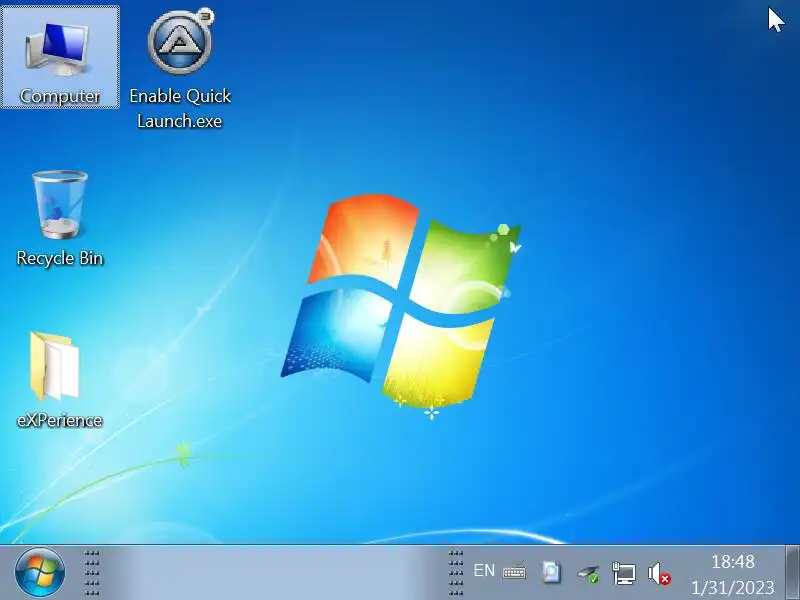Click the Computer icon label text
The width and height of the screenshot is (800, 600).
coord(60,96)
